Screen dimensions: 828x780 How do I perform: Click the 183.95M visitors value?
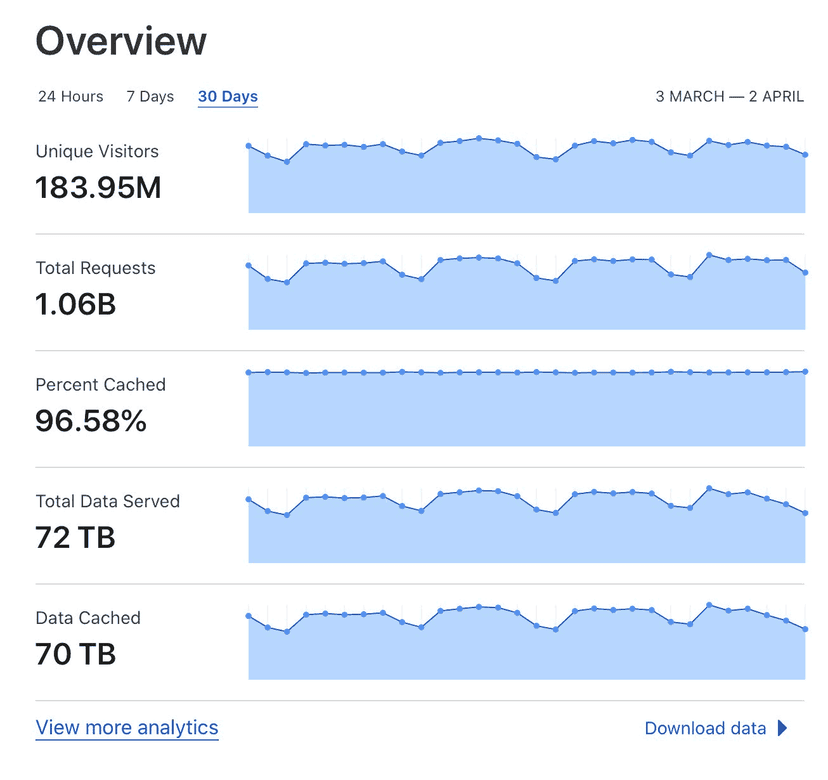coord(98,187)
